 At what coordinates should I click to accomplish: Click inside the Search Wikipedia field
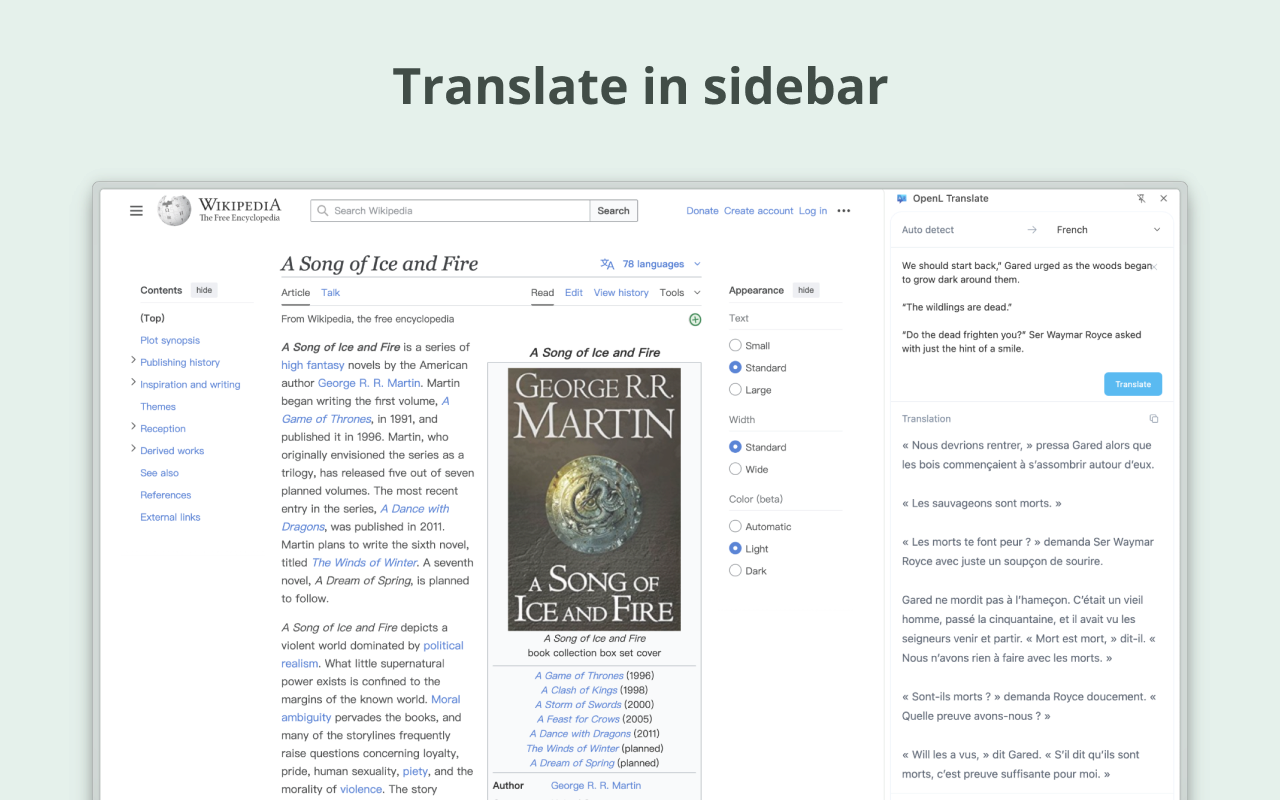pos(450,210)
